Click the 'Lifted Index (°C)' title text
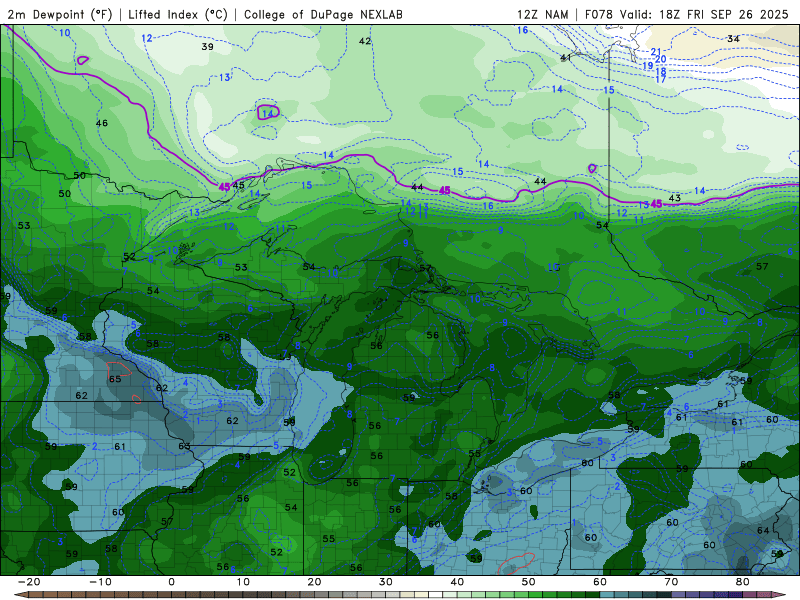 point(178,15)
